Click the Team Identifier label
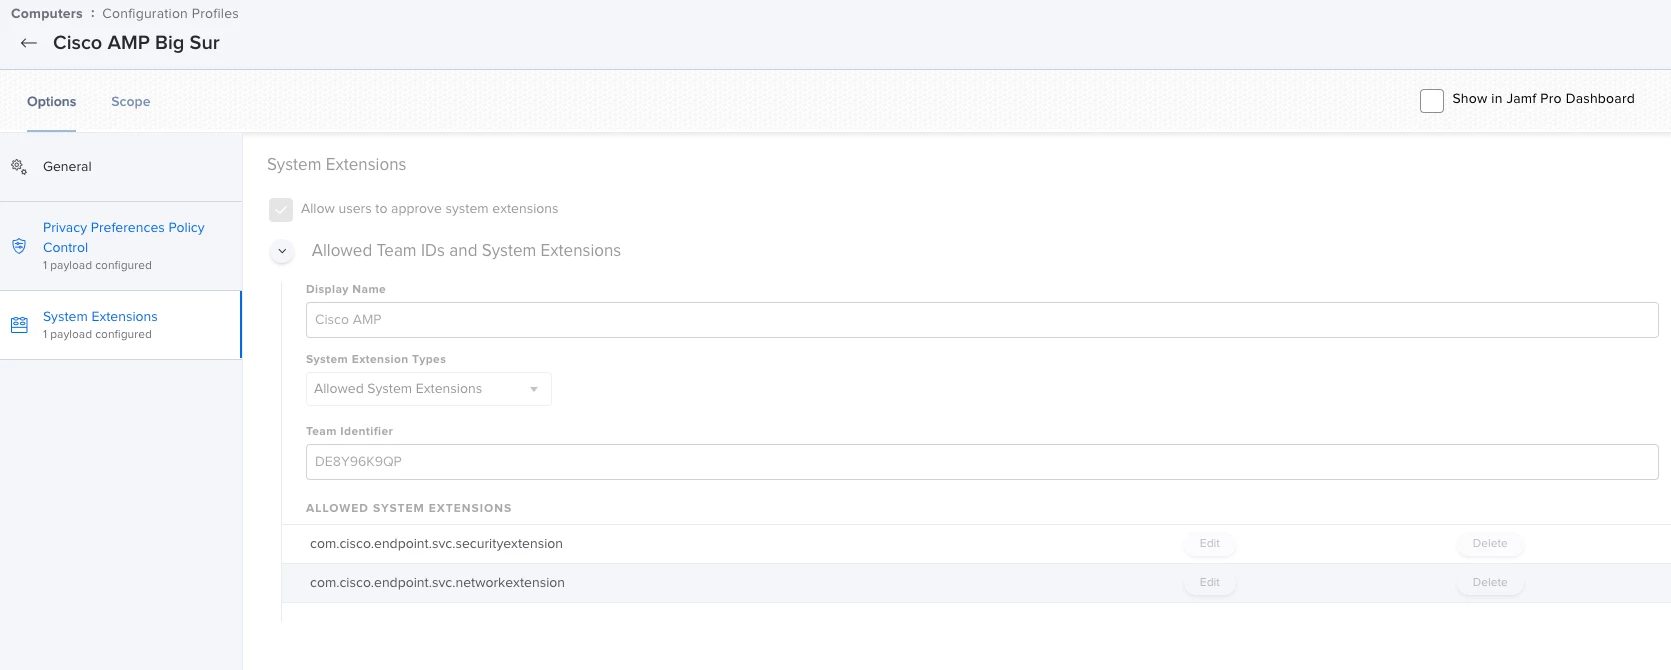 pyautogui.click(x=349, y=432)
